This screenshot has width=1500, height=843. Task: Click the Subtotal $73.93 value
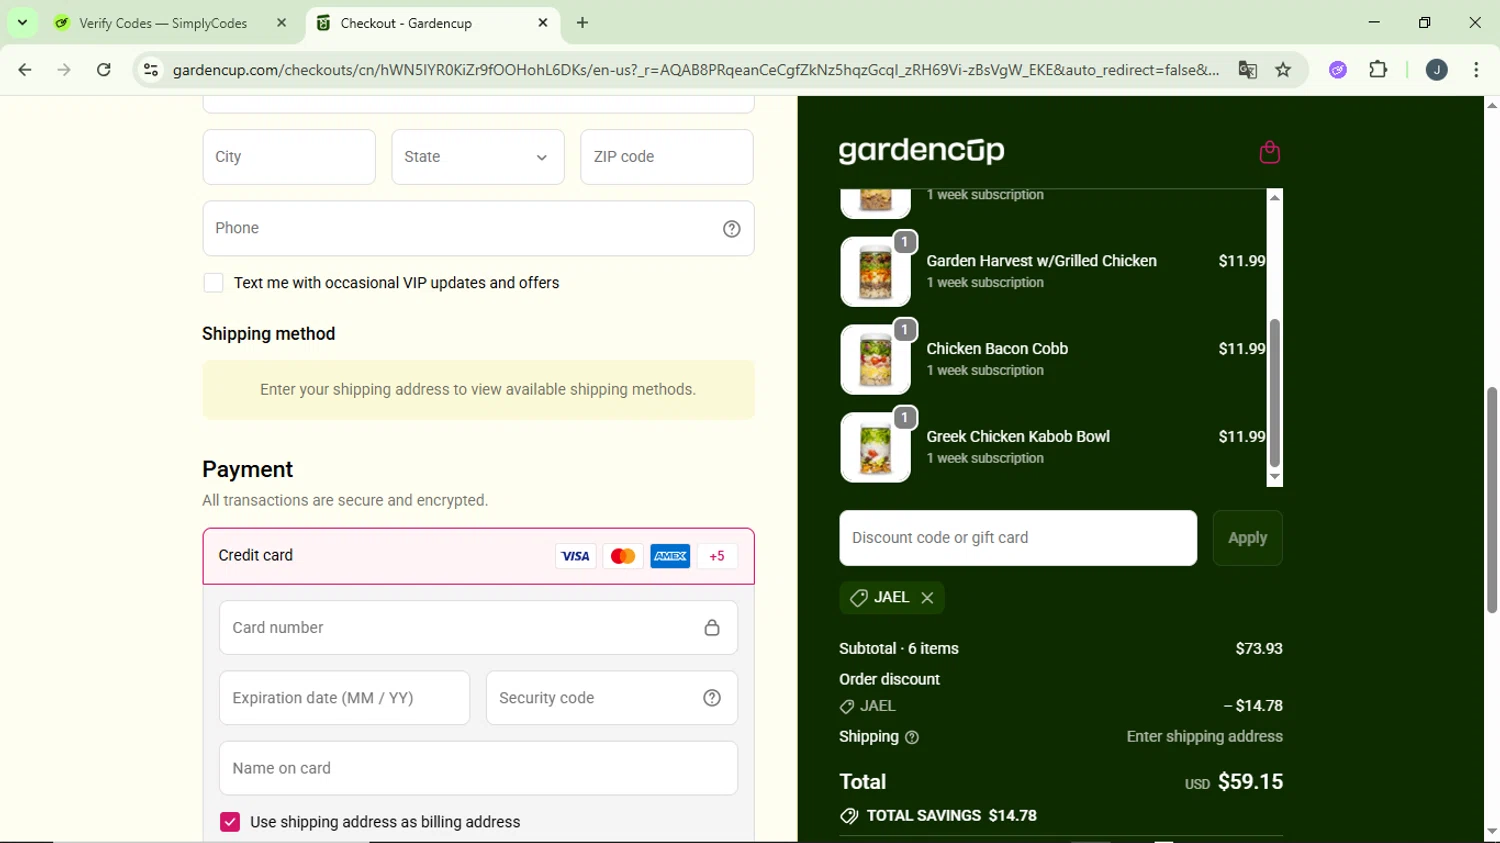tap(1259, 649)
